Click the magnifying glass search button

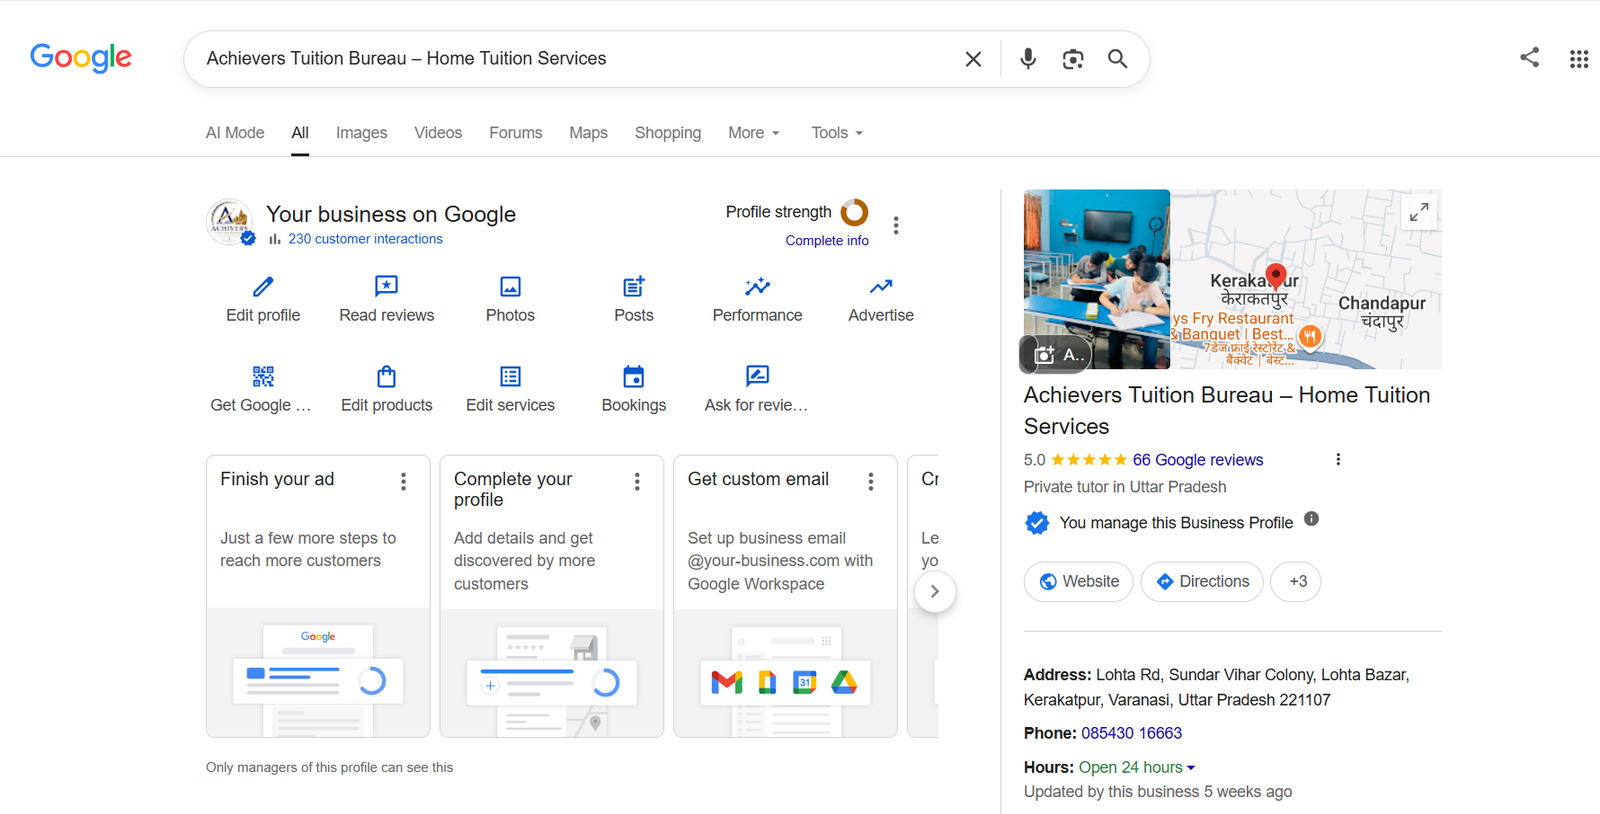[1118, 59]
